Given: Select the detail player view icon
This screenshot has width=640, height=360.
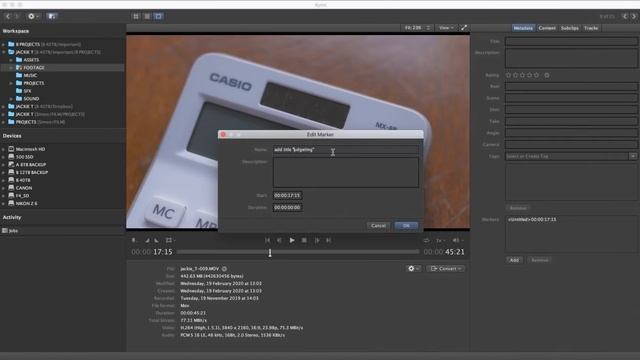Looking at the screenshot, I should [158, 16].
